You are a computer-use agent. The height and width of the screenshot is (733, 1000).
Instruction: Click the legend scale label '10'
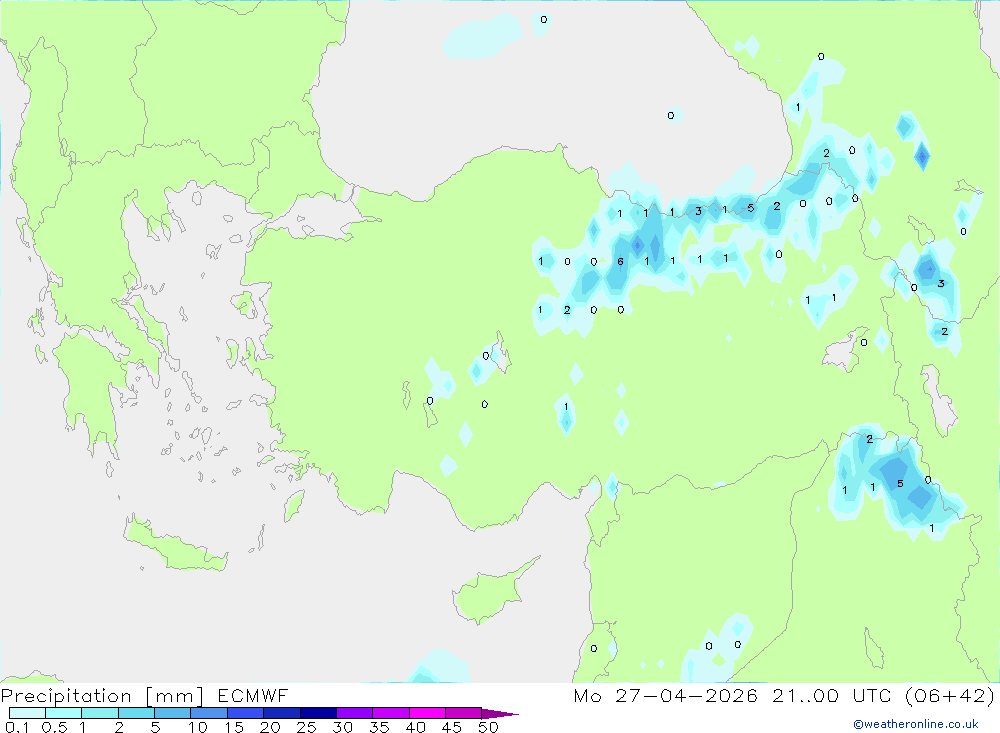tap(197, 727)
